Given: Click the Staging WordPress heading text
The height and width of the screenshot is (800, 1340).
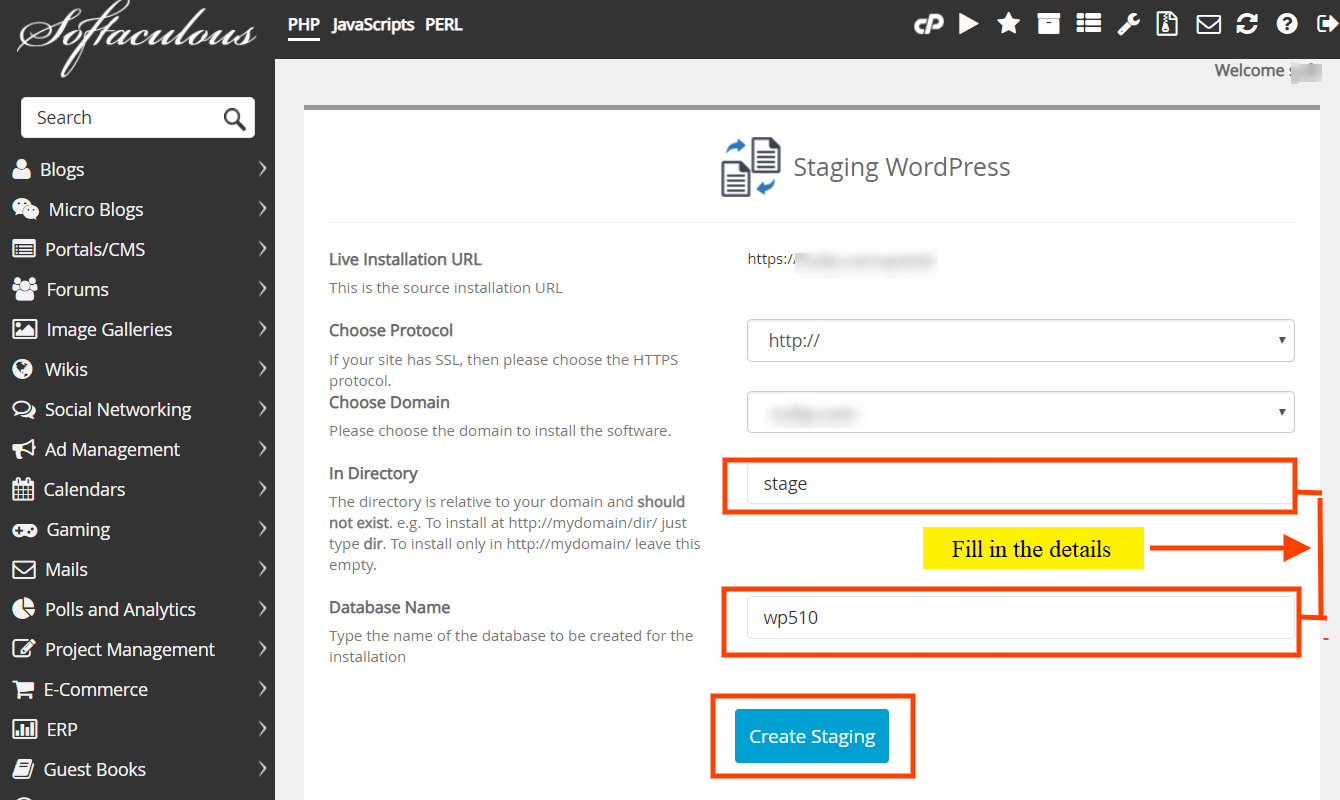Looking at the screenshot, I should click(x=902, y=166).
